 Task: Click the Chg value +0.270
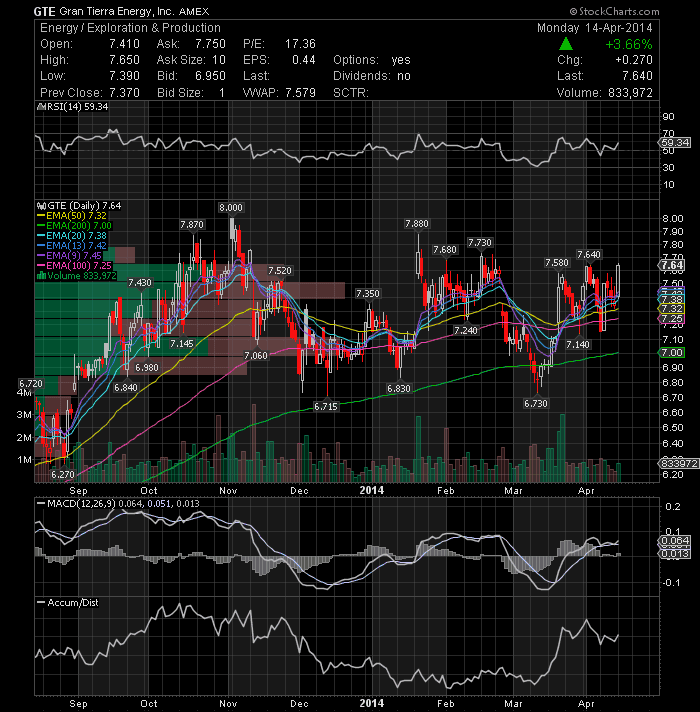pyautogui.click(x=634, y=60)
